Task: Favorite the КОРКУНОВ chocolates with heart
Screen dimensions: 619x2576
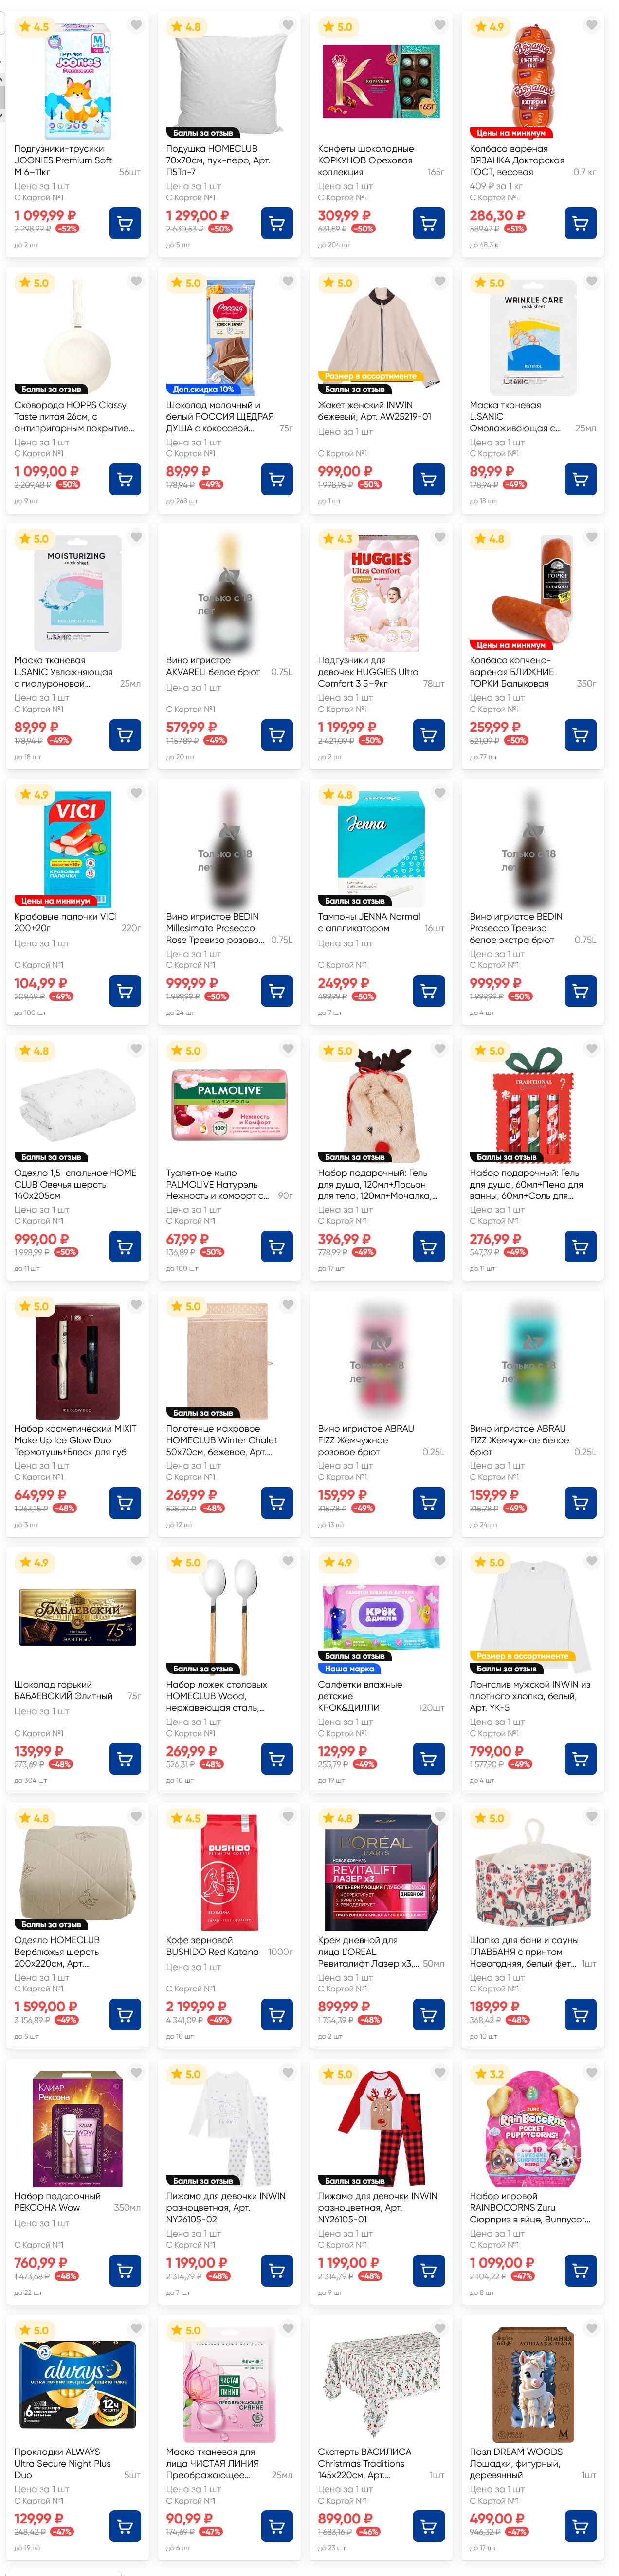Action: [440, 25]
